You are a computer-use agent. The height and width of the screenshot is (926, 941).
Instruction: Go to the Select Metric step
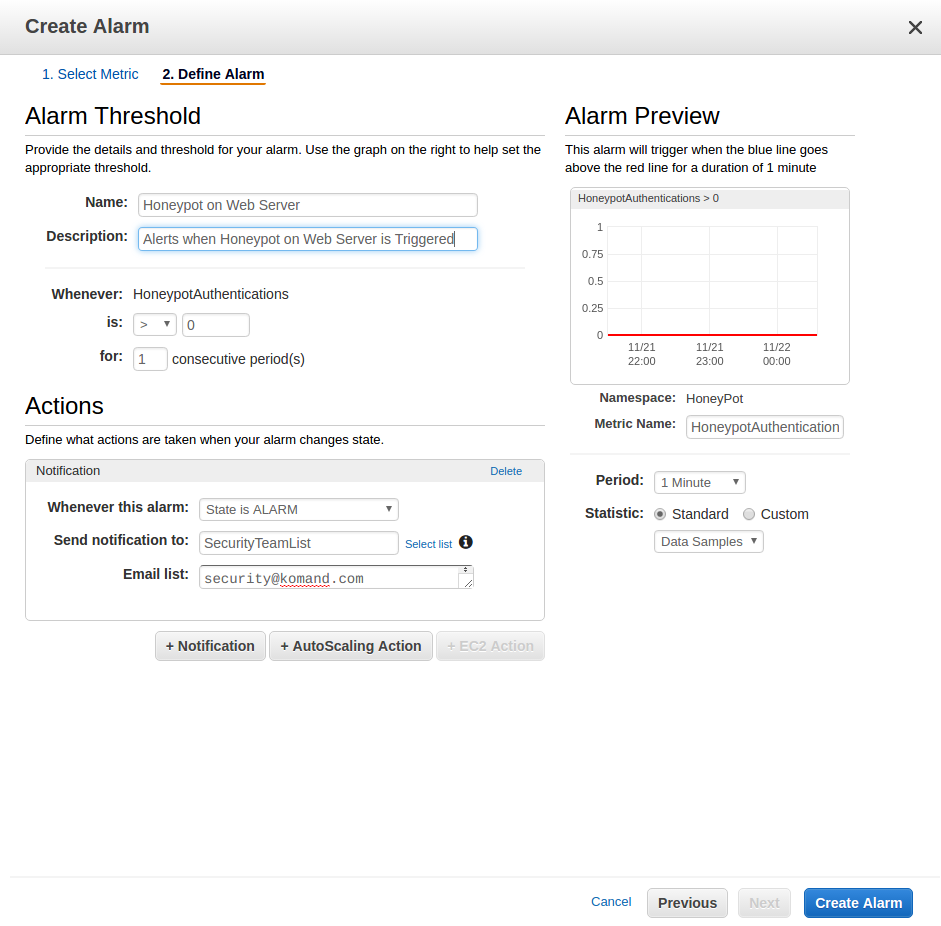[x=90, y=74]
